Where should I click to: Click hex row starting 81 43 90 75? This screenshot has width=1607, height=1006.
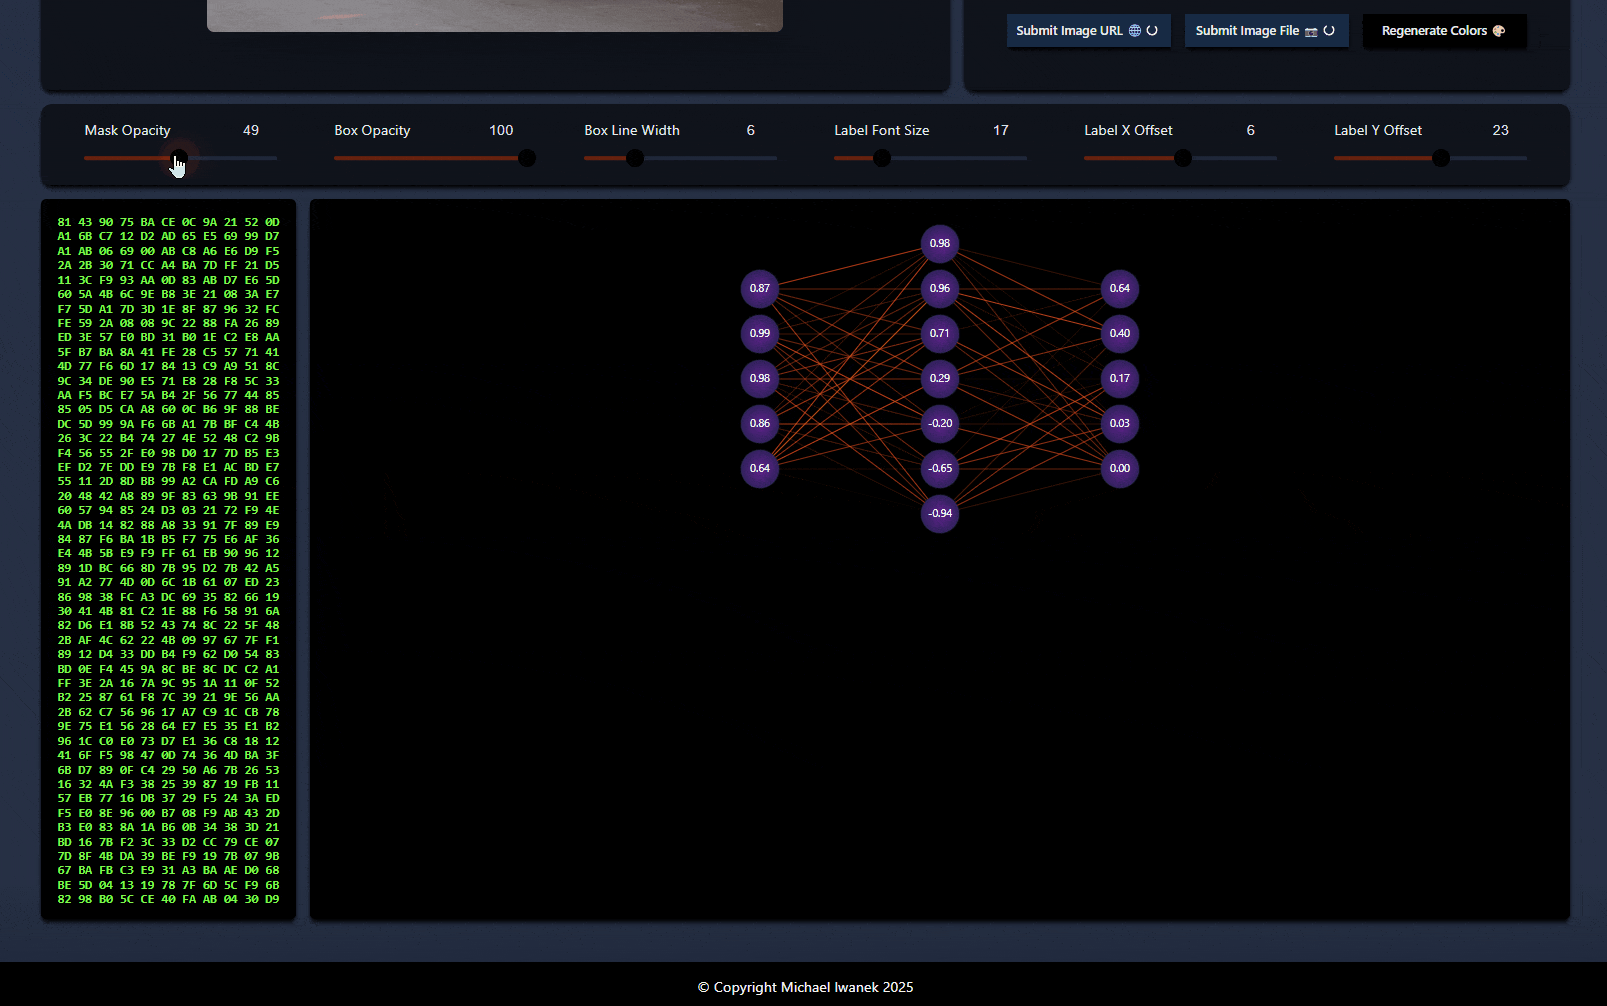[x=168, y=222]
